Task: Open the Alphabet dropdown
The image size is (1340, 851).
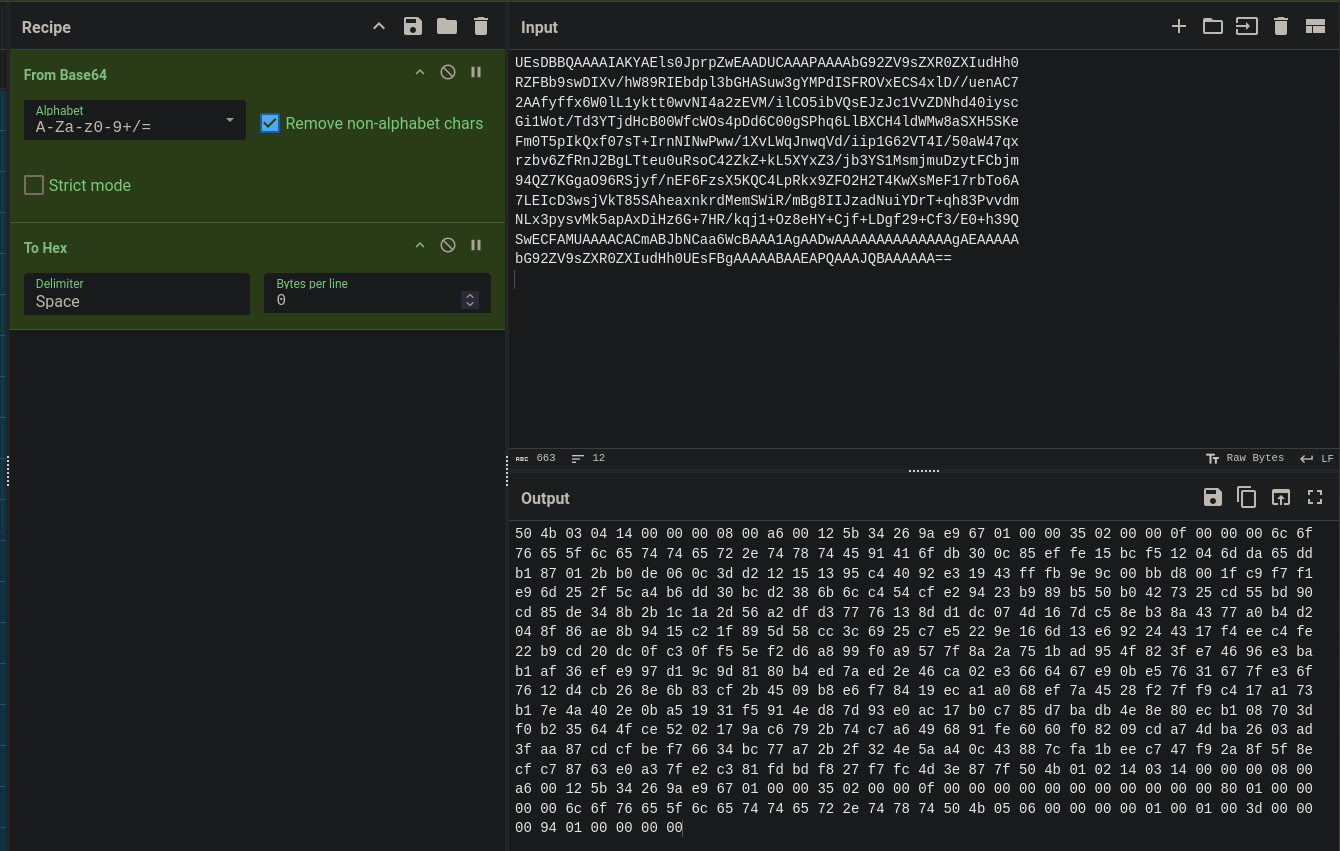Action: tap(135, 120)
